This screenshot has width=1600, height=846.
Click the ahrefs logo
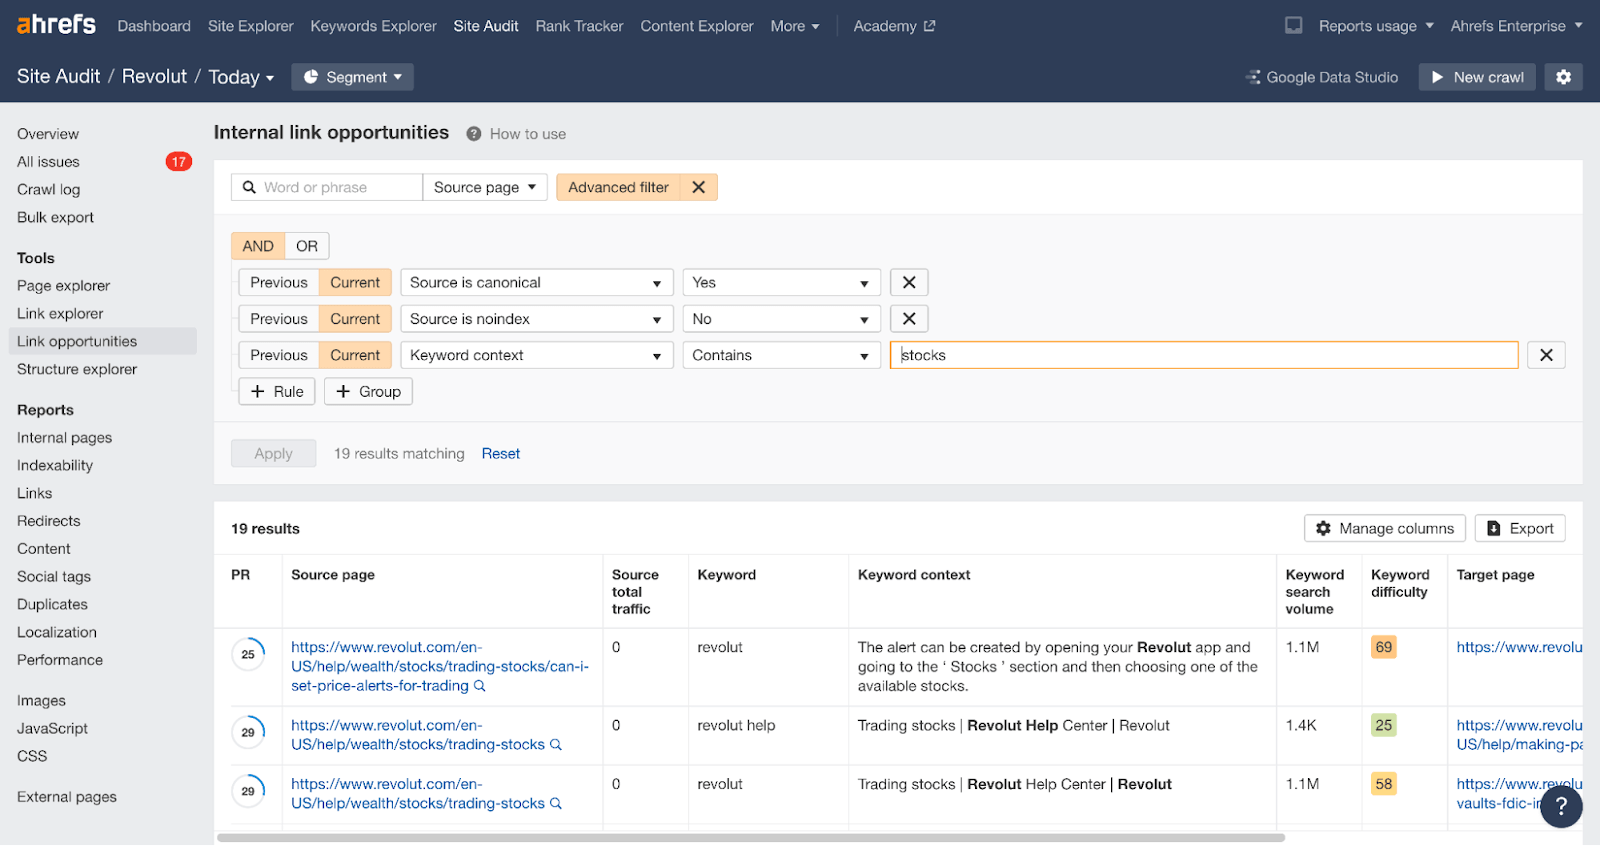[x=56, y=25]
